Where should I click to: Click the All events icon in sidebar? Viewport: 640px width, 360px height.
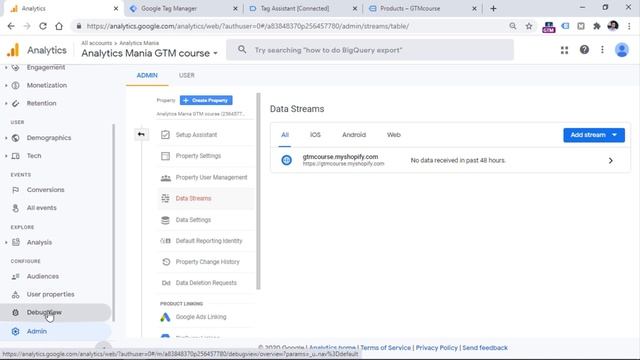tap(16, 208)
